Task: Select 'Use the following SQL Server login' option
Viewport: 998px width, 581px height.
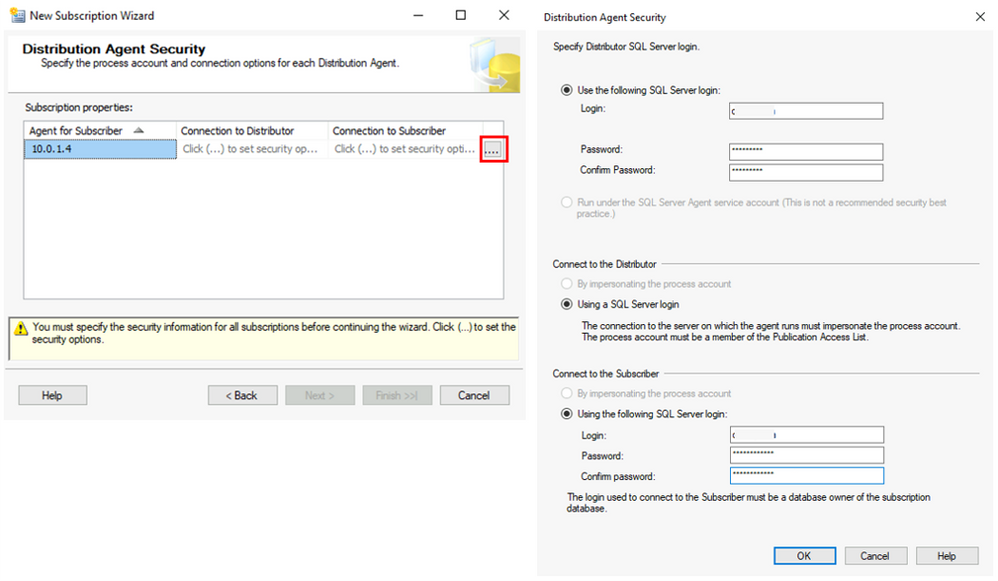Action: (567, 90)
